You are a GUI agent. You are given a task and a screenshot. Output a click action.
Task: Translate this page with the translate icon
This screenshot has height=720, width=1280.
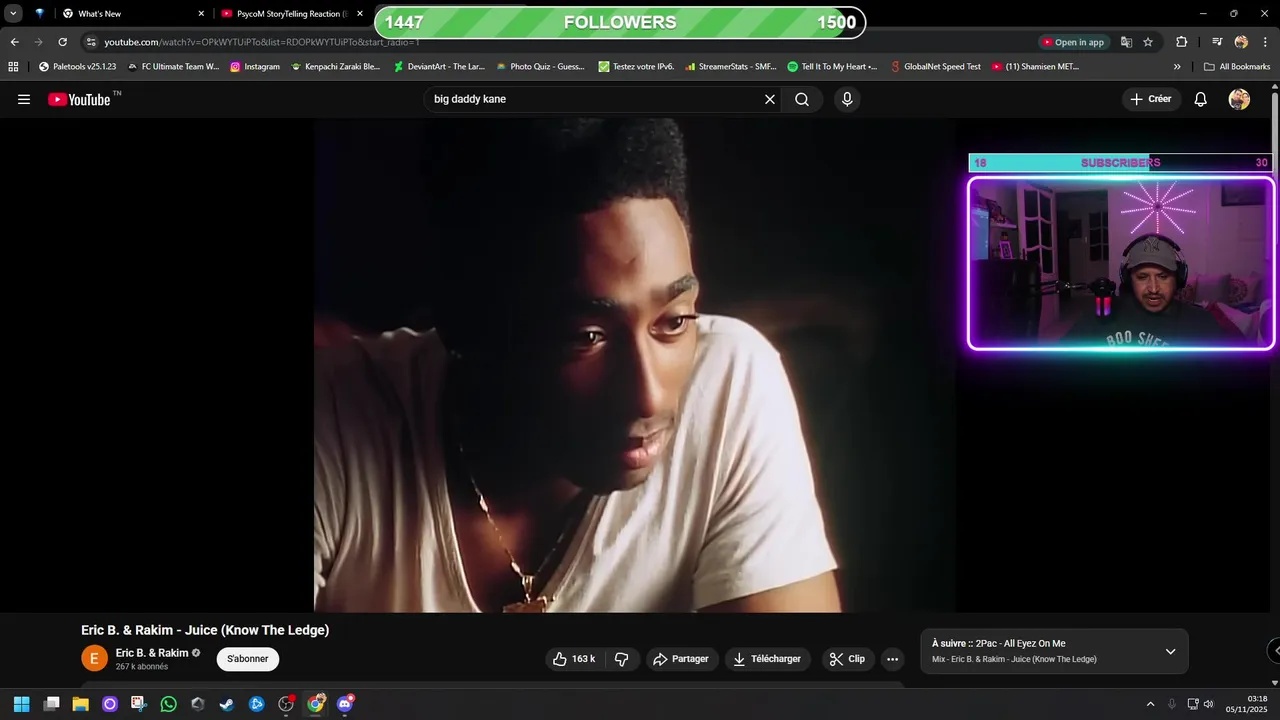[1127, 42]
